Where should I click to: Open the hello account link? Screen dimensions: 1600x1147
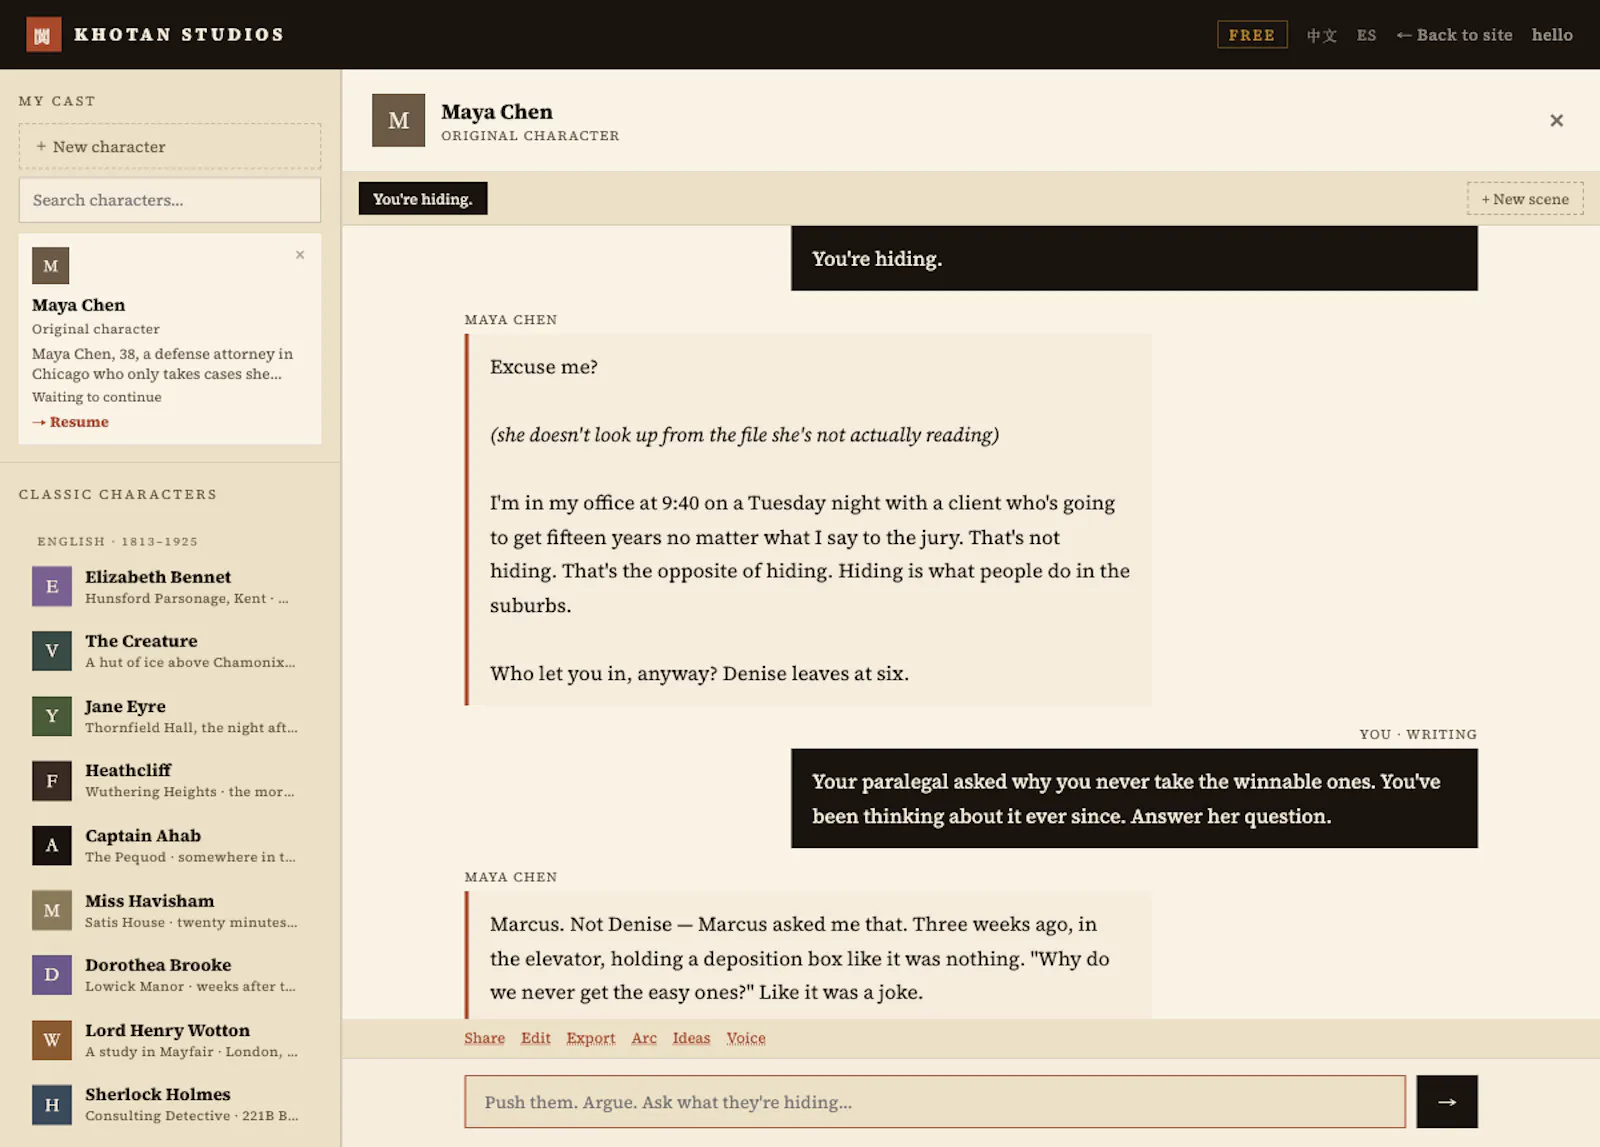click(x=1552, y=35)
